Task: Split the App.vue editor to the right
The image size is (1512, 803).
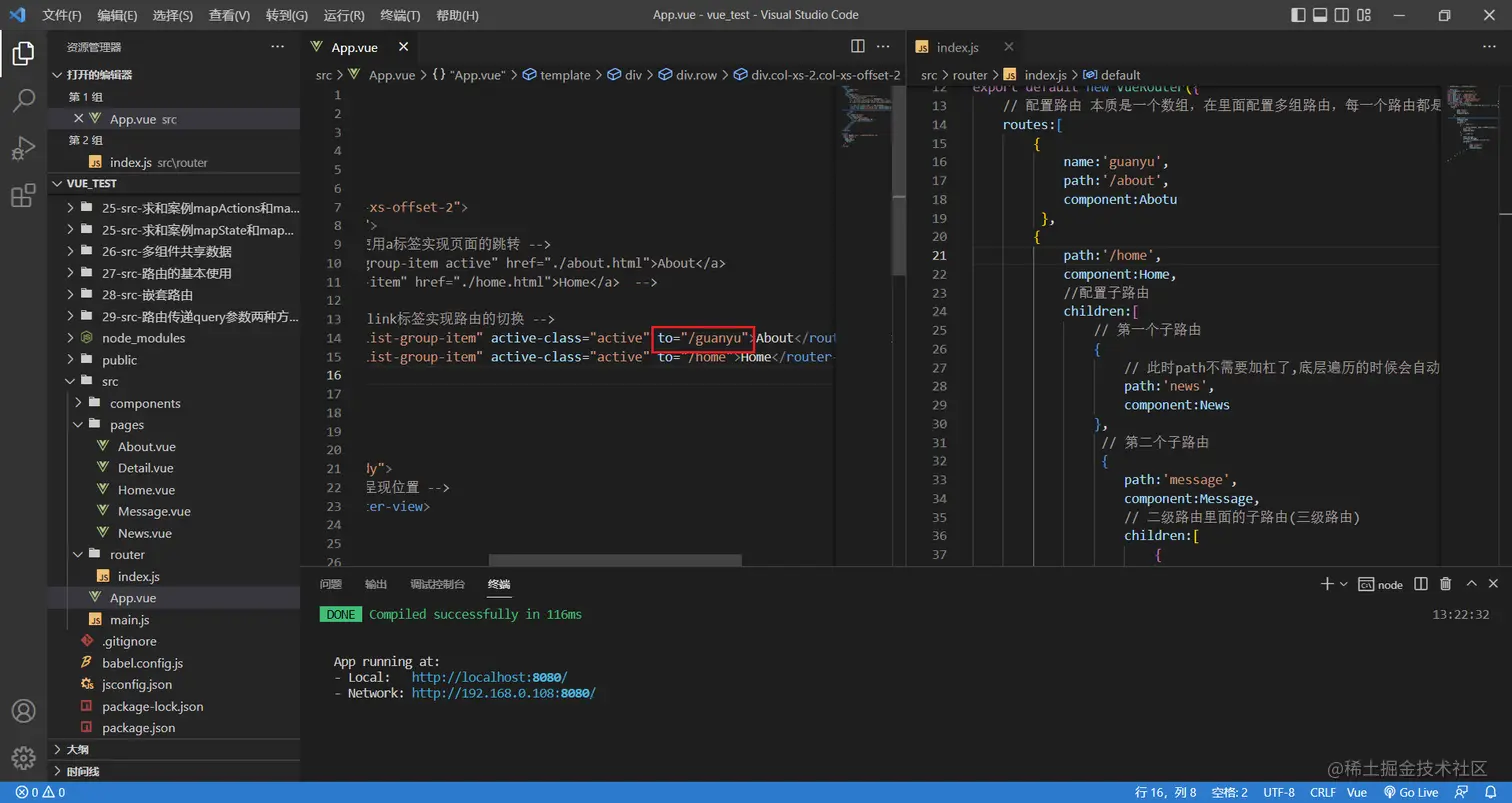Action: 857,46
